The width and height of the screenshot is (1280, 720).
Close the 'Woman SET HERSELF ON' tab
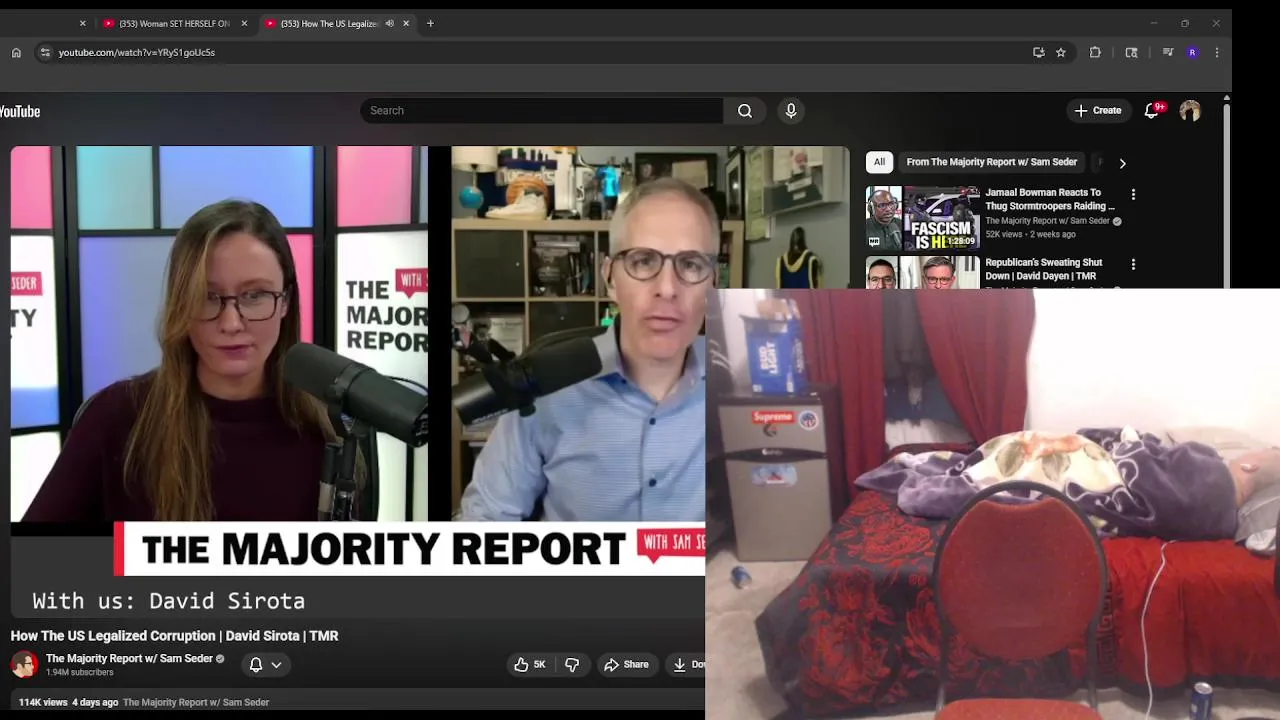244,23
